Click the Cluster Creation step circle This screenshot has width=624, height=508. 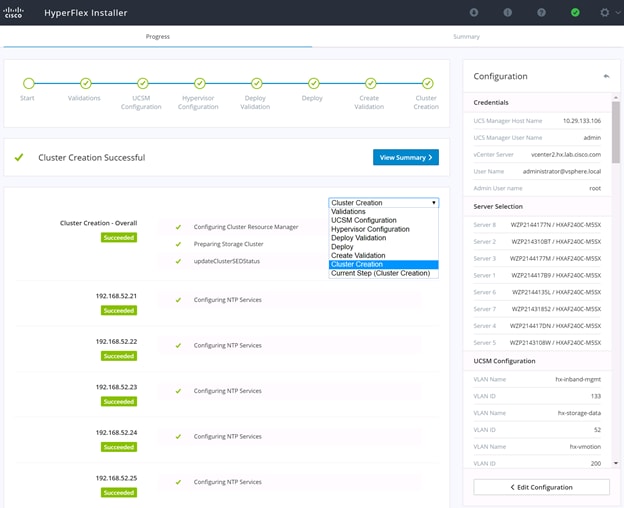click(427, 83)
